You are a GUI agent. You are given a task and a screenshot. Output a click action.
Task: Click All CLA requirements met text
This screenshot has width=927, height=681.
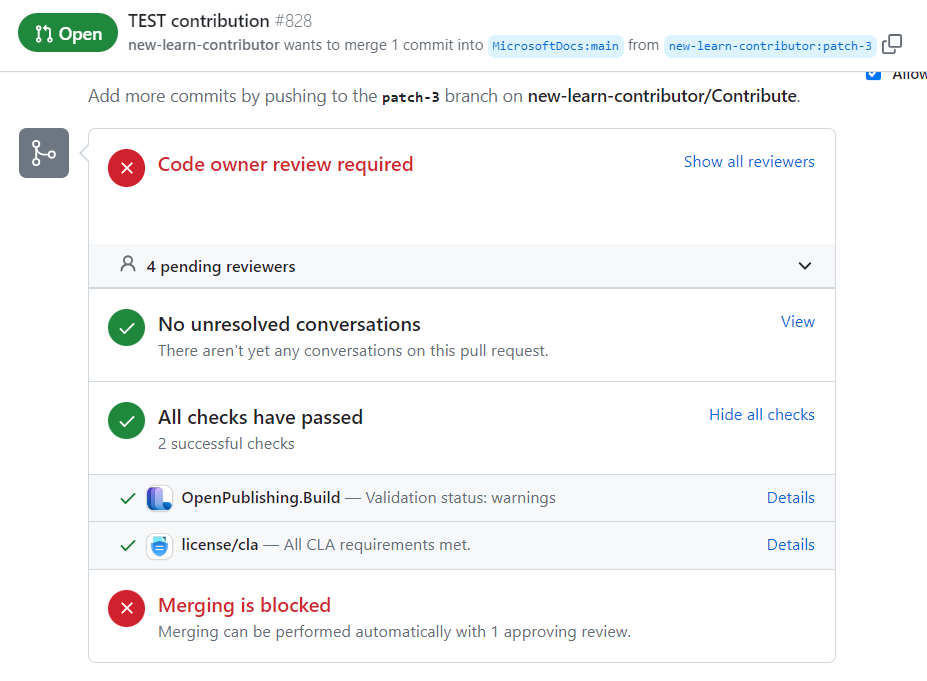pos(377,544)
